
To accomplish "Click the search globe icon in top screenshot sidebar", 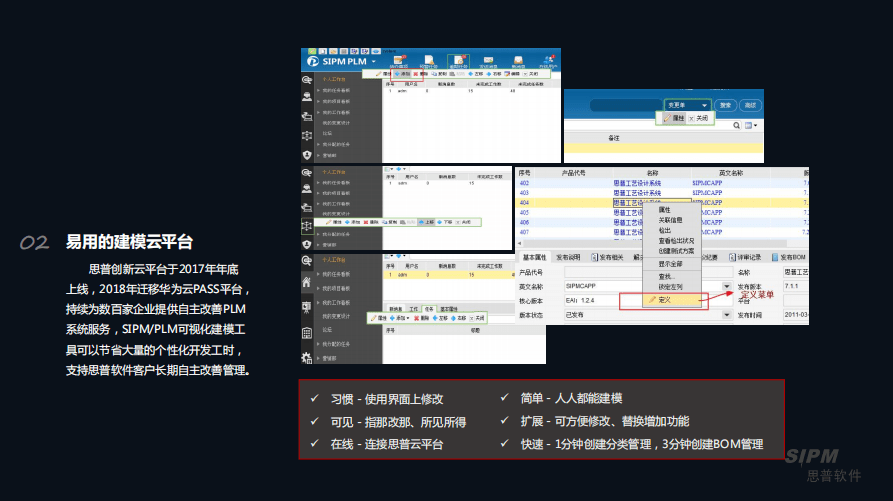I will point(307,80).
